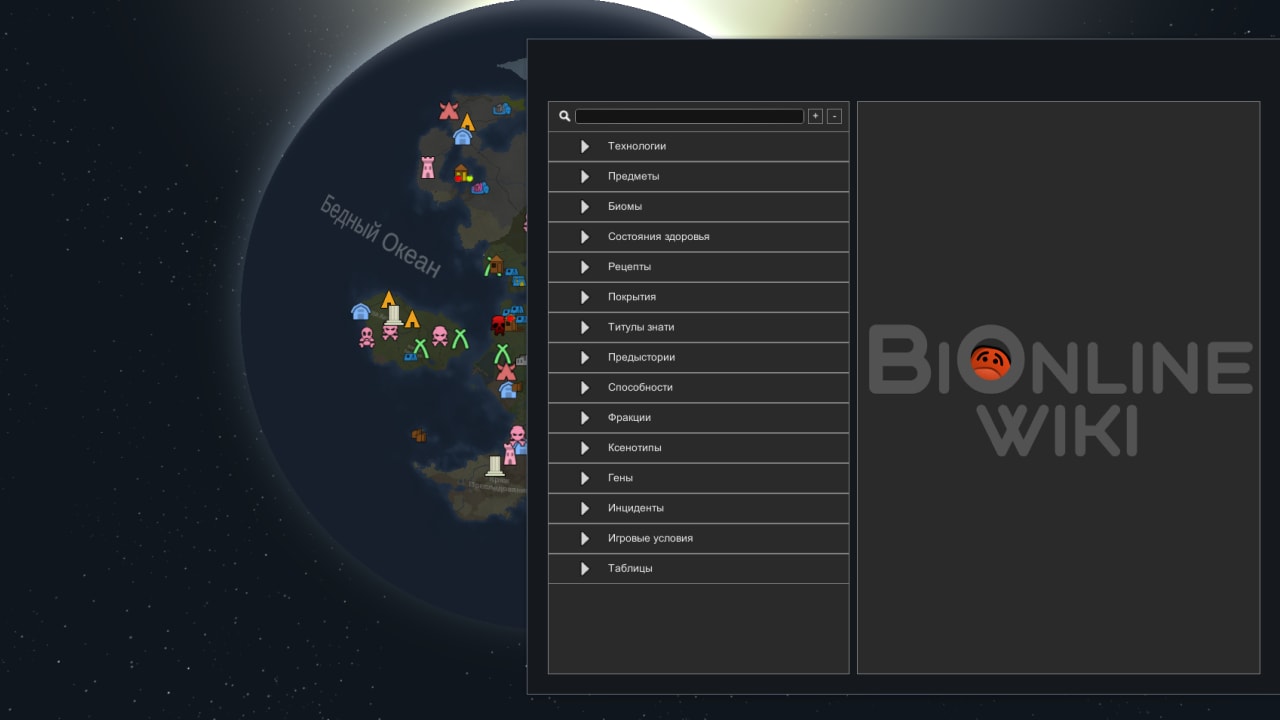The height and width of the screenshot is (720, 1280).
Task: Expand the Биомы category arrow
Action: click(585, 206)
